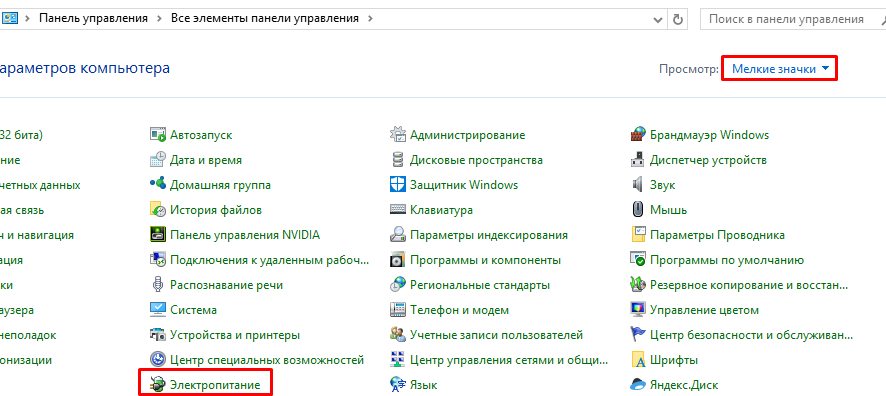The image size is (886, 396).
Task: Click the Центр безопасности flag icon
Action: (x=638, y=334)
